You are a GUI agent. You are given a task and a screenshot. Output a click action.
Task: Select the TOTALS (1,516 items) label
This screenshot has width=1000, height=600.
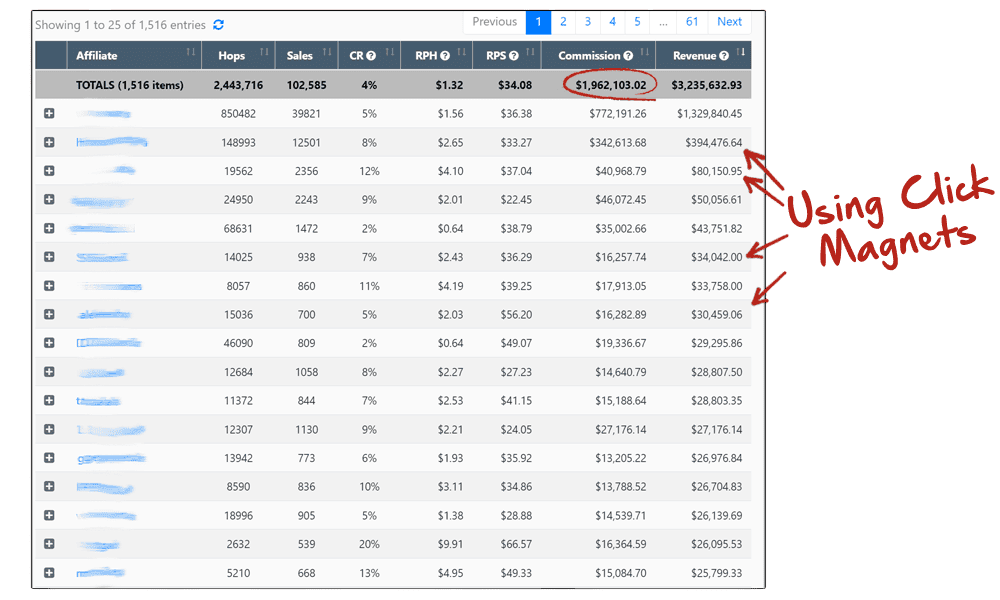tap(129, 85)
